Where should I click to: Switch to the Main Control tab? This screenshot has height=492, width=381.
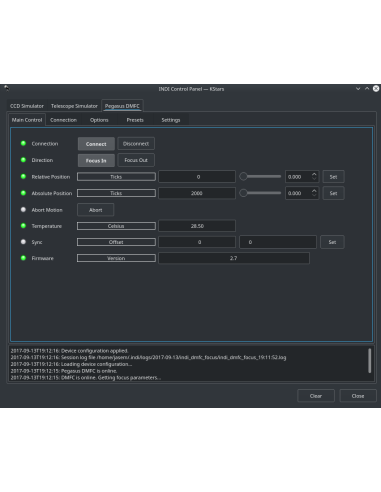point(27,120)
